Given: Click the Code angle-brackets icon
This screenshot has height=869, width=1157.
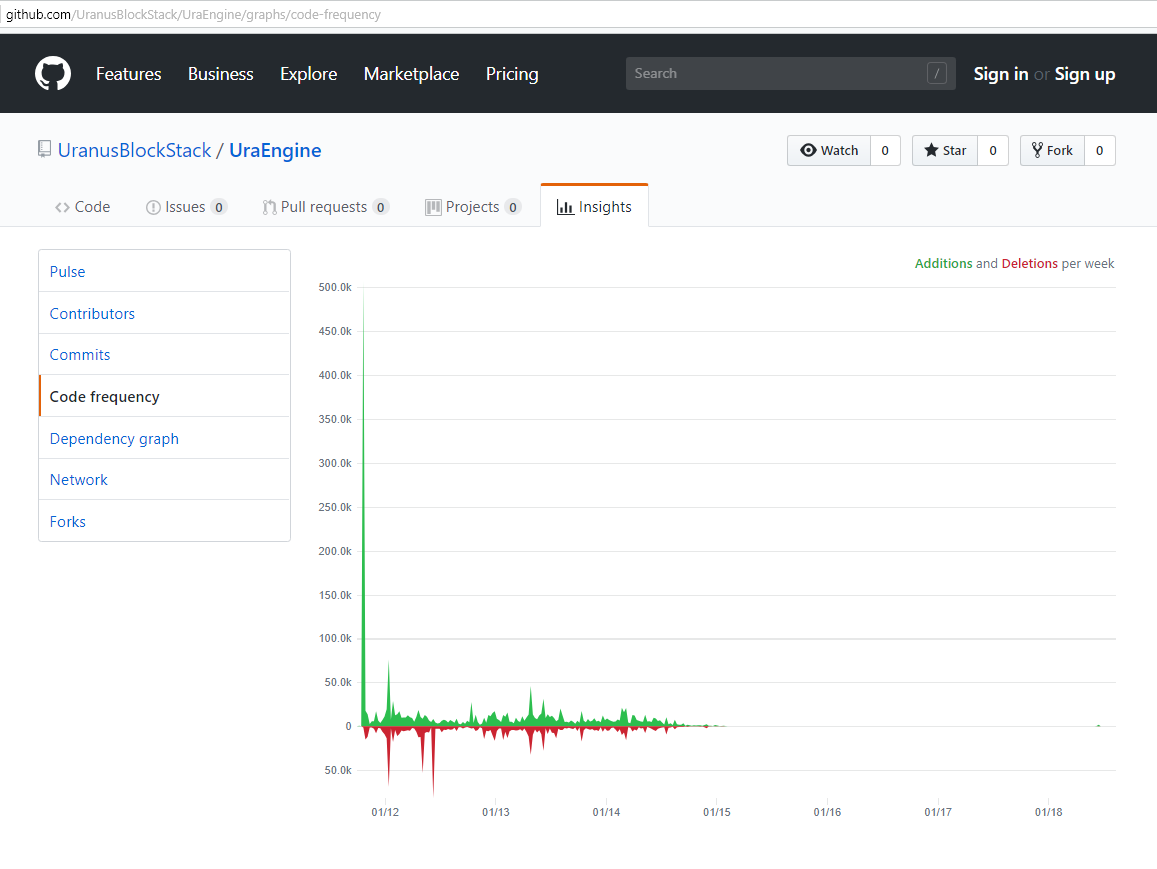Looking at the screenshot, I should [62, 207].
